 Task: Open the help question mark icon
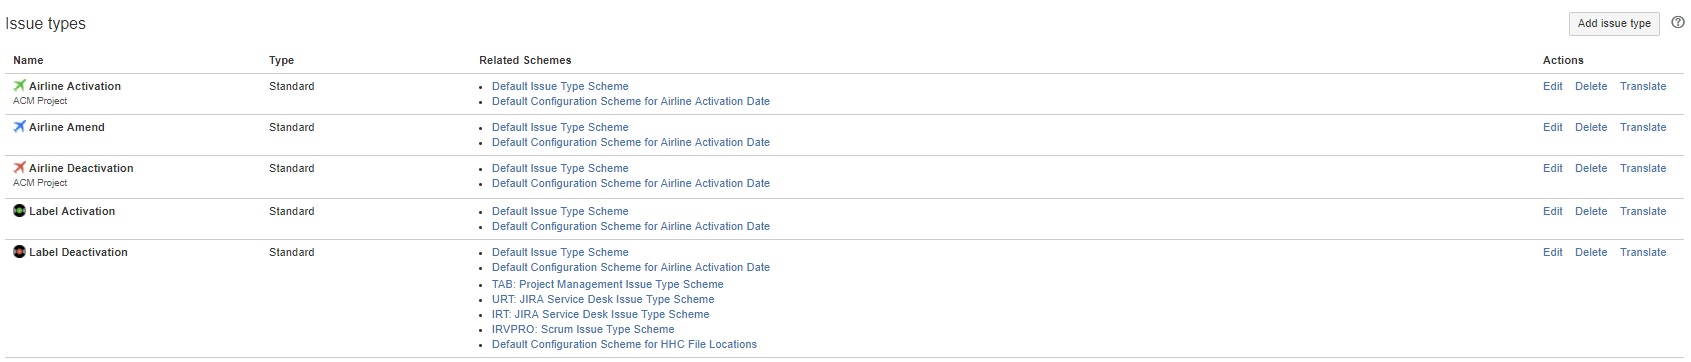coord(1678,23)
